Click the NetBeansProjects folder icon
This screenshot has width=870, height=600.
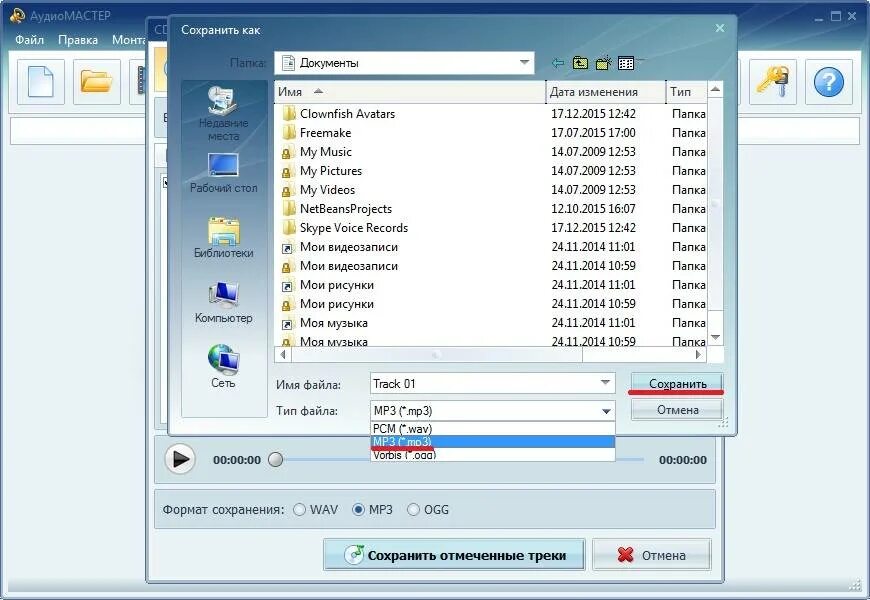coord(289,209)
